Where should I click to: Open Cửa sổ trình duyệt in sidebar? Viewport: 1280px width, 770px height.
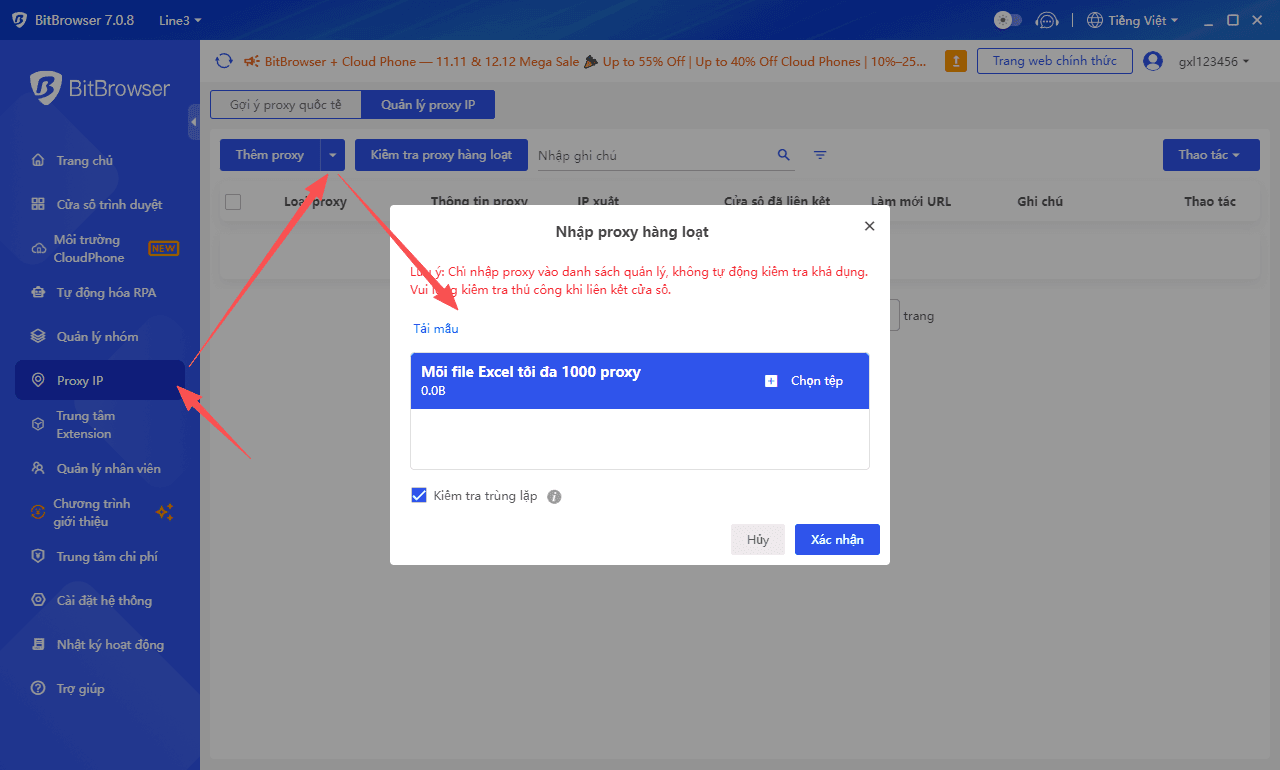coord(108,204)
